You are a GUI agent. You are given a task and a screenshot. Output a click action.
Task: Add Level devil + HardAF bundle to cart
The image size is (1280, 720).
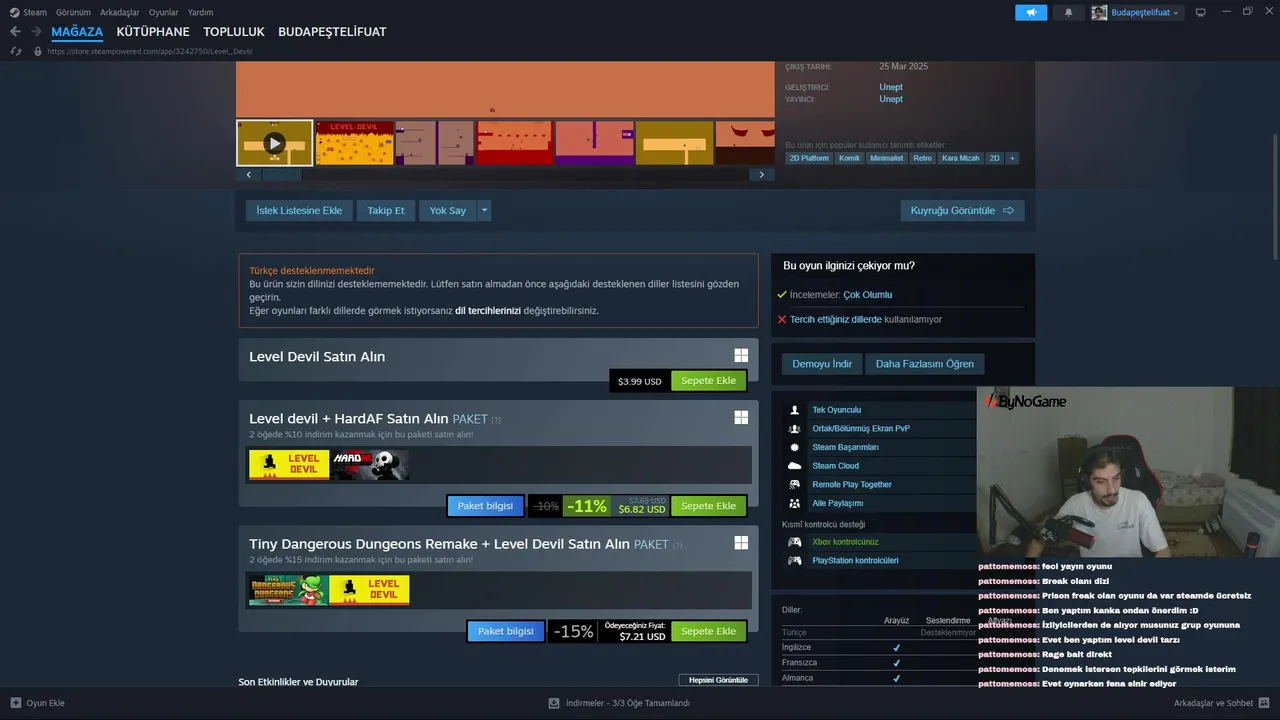coord(708,506)
